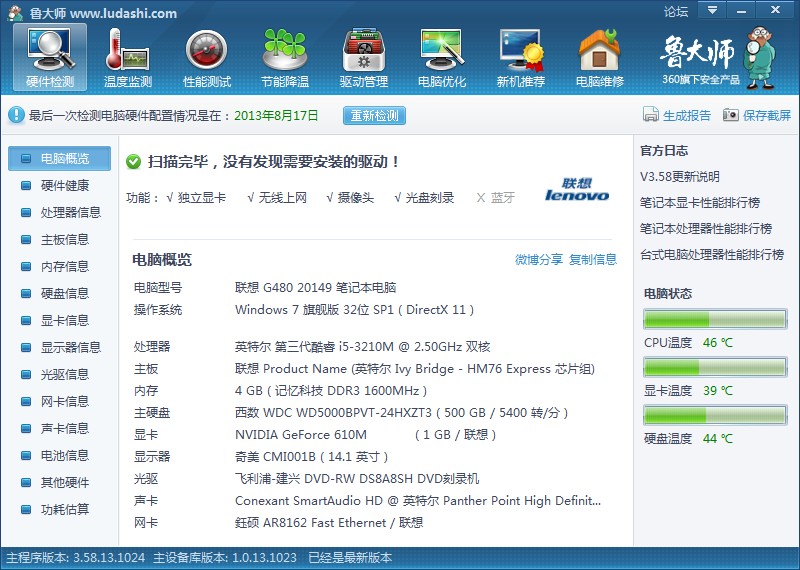The width and height of the screenshot is (800, 570).
Task: Click the DVD-RW DS8A8SH optical drive value
Action: point(357,479)
